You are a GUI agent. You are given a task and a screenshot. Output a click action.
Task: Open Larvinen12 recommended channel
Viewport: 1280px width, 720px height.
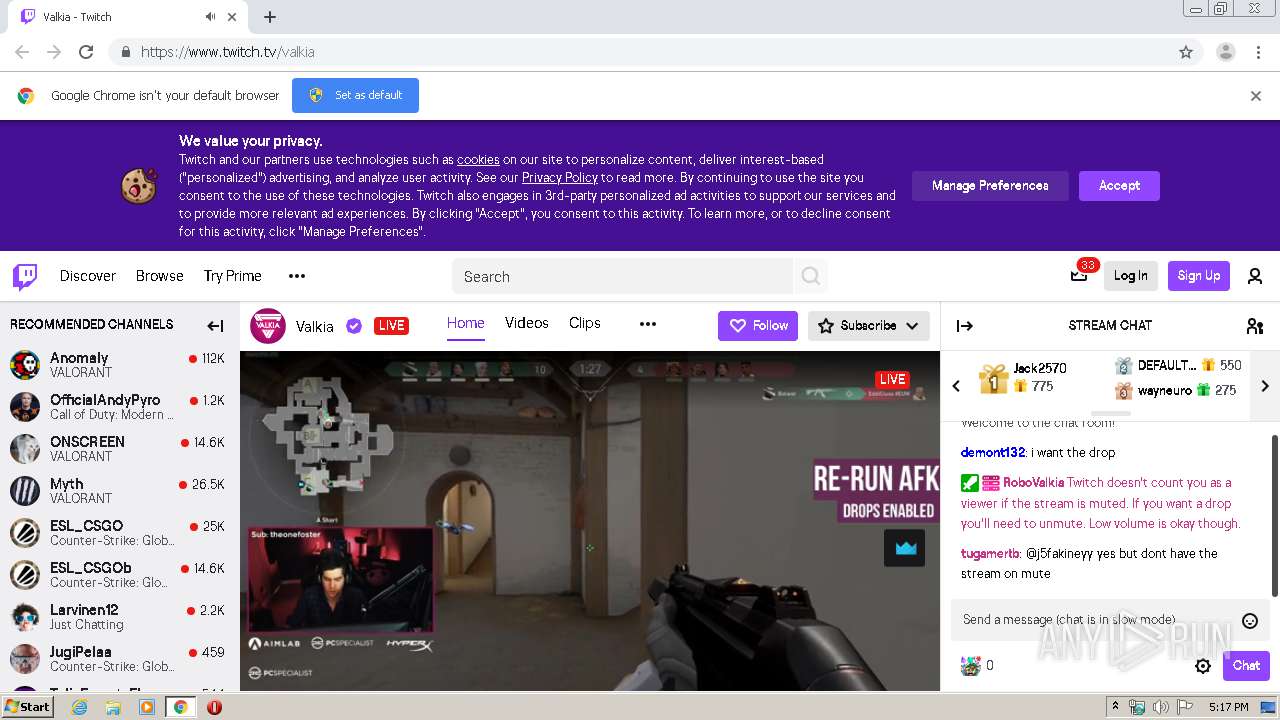coord(118,617)
